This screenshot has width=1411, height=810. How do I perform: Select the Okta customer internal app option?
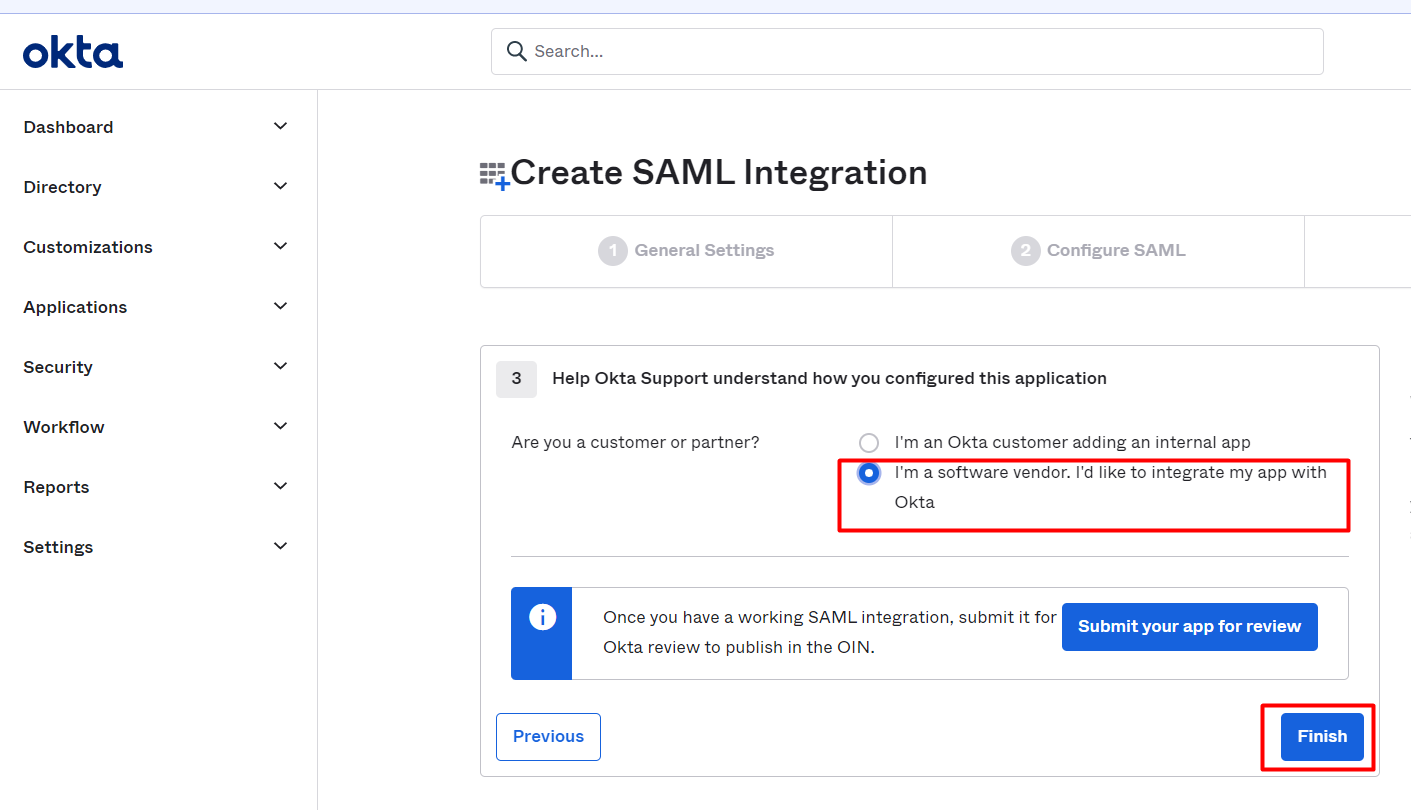point(869,443)
